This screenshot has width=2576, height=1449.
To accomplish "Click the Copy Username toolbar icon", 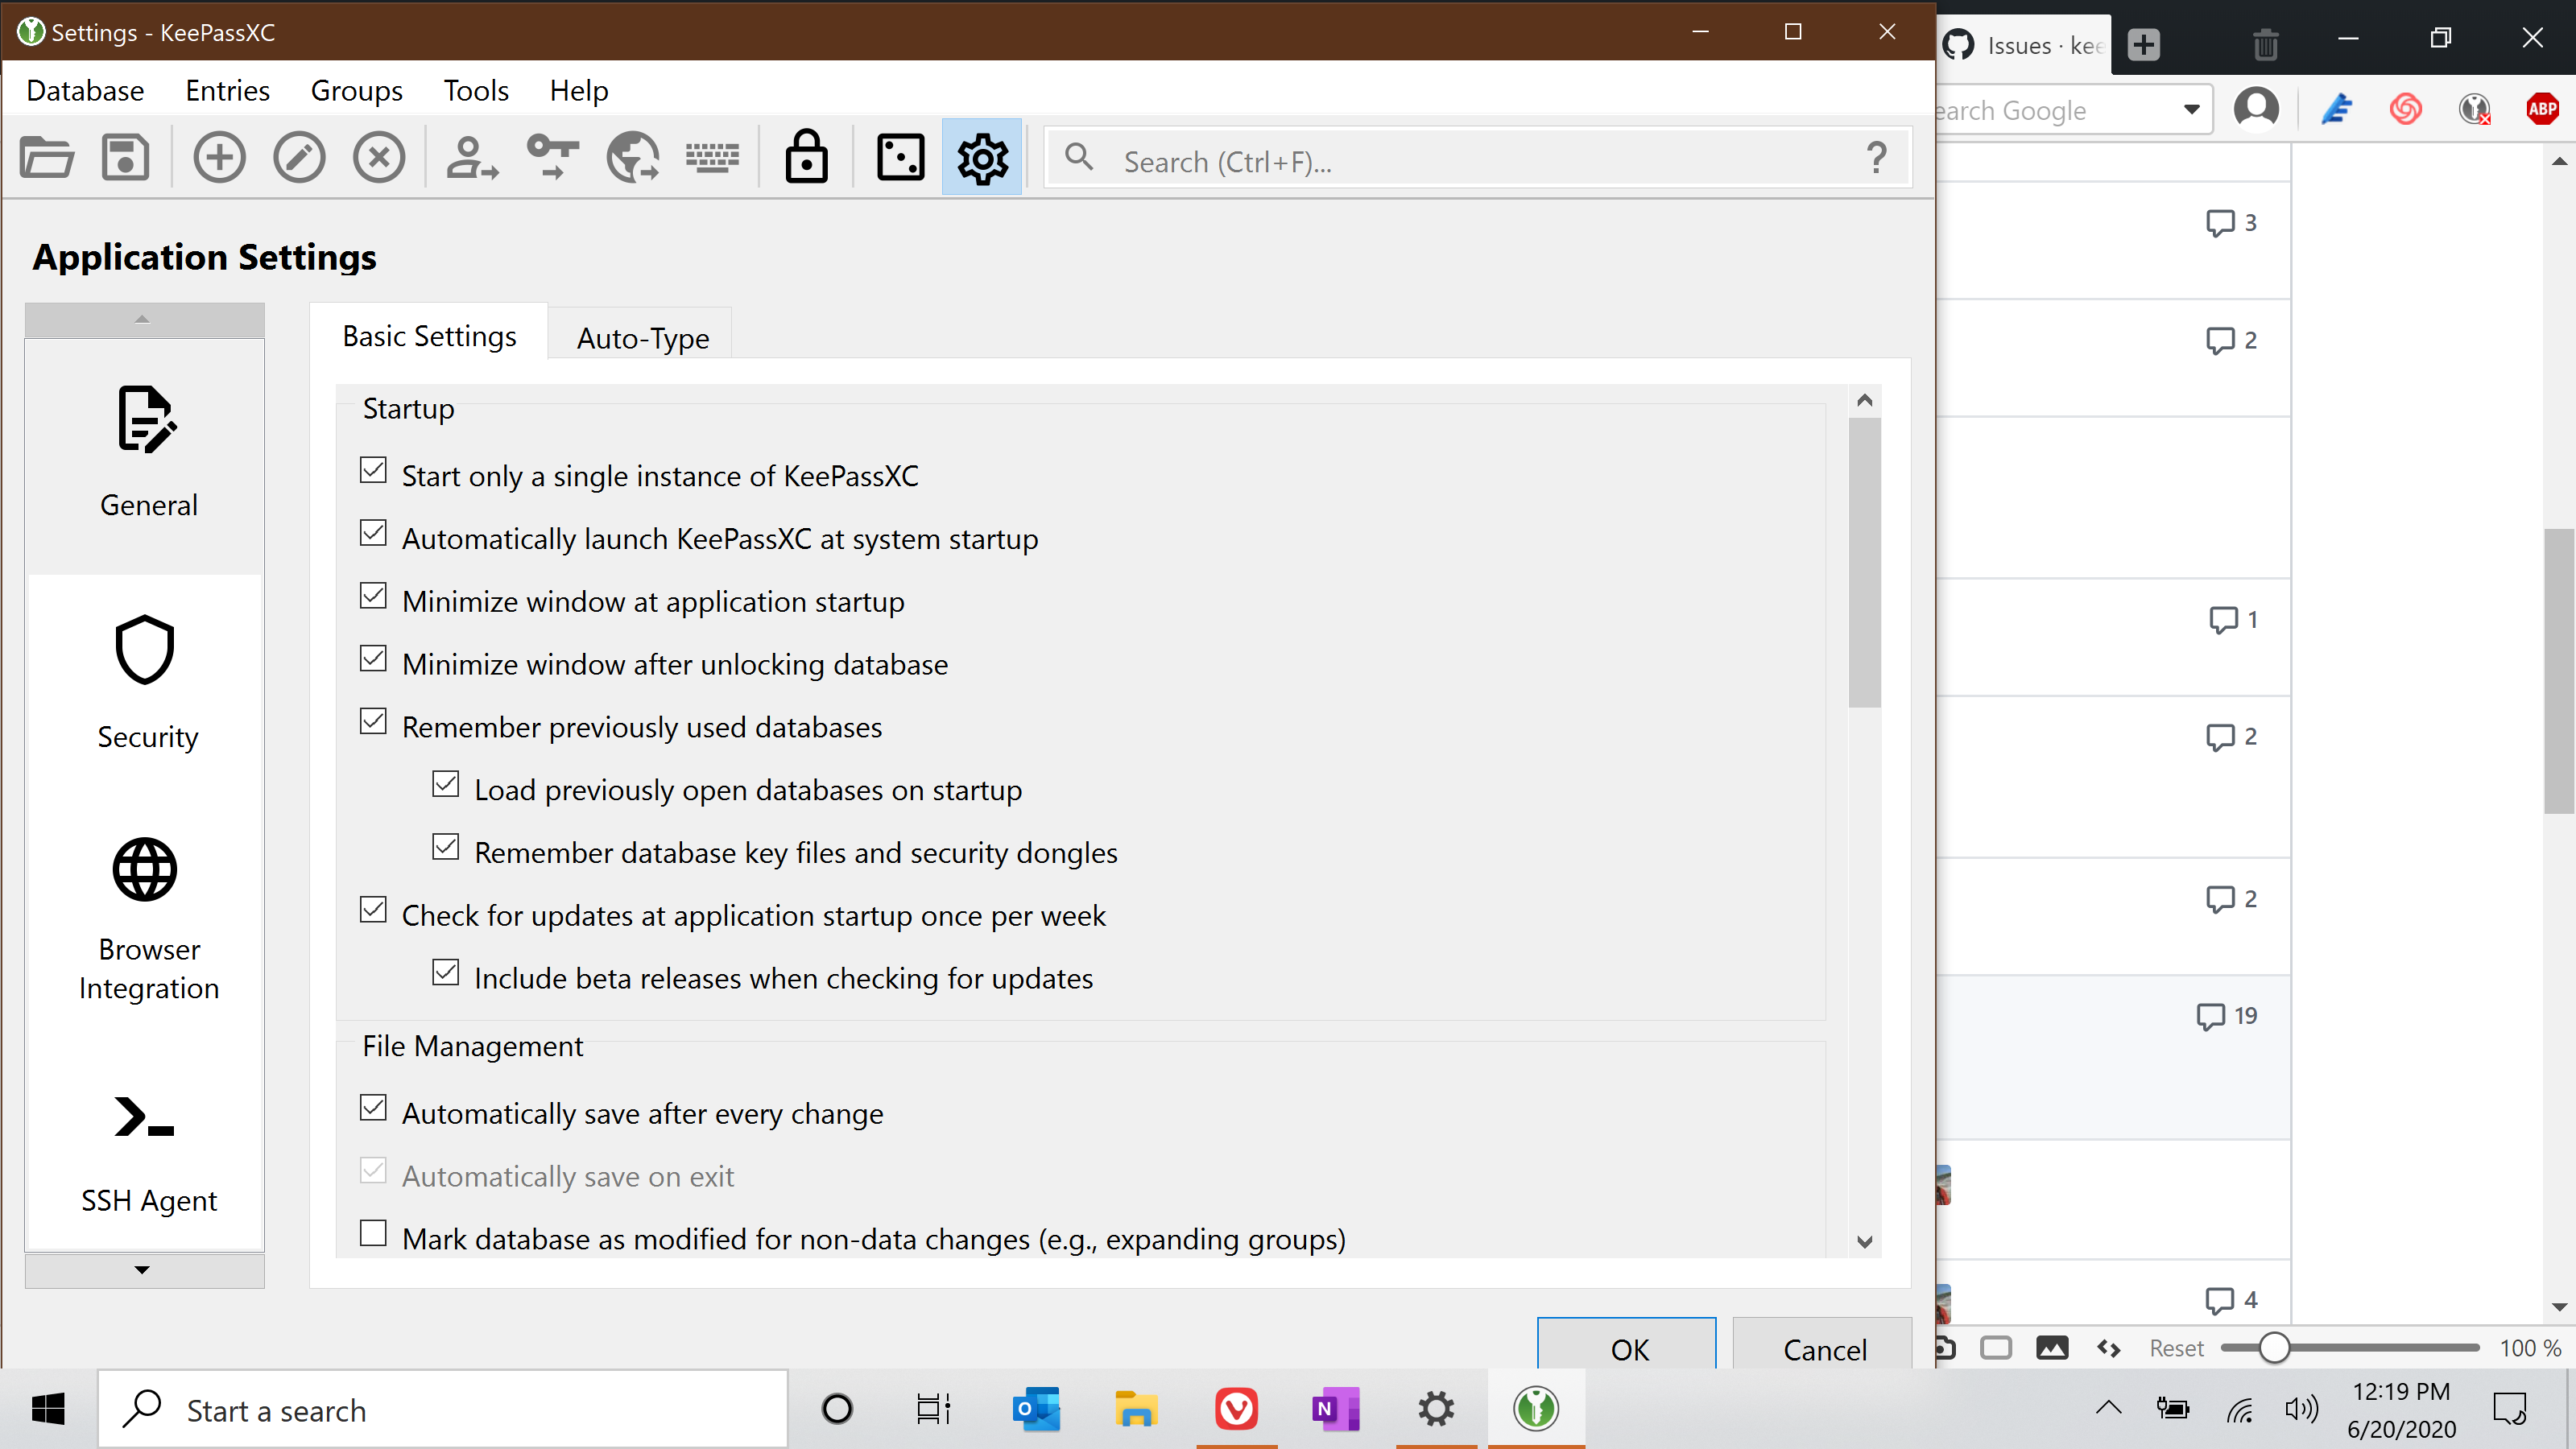I will [471, 158].
